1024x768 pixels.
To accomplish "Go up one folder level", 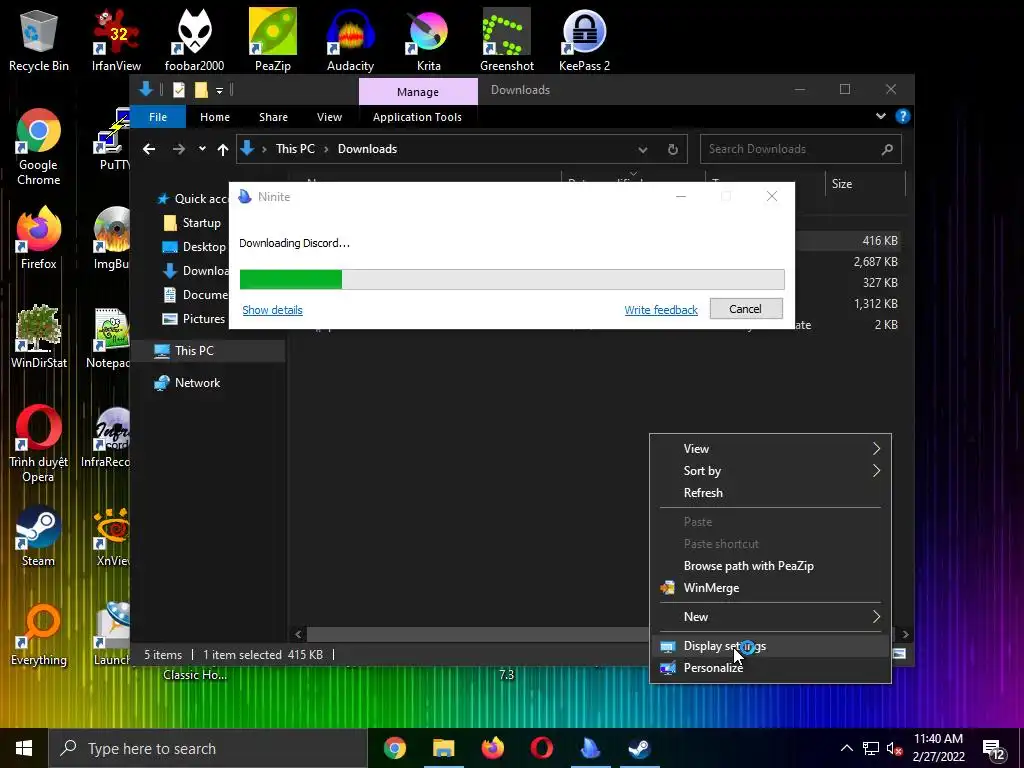I will click(223, 150).
